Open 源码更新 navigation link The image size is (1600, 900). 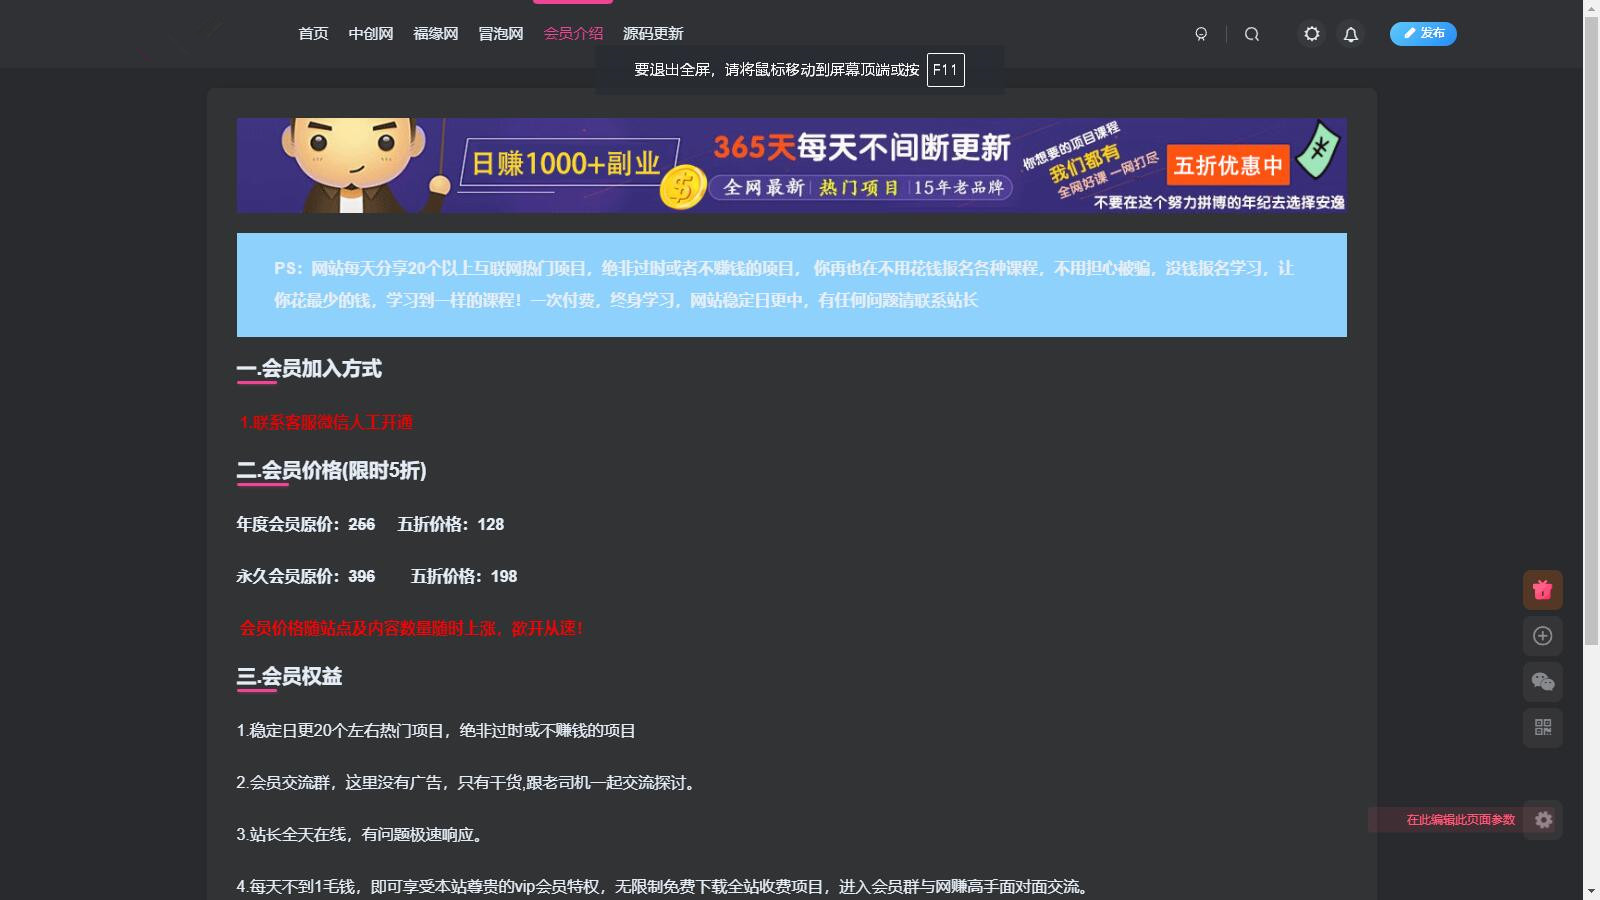pos(653,34)
